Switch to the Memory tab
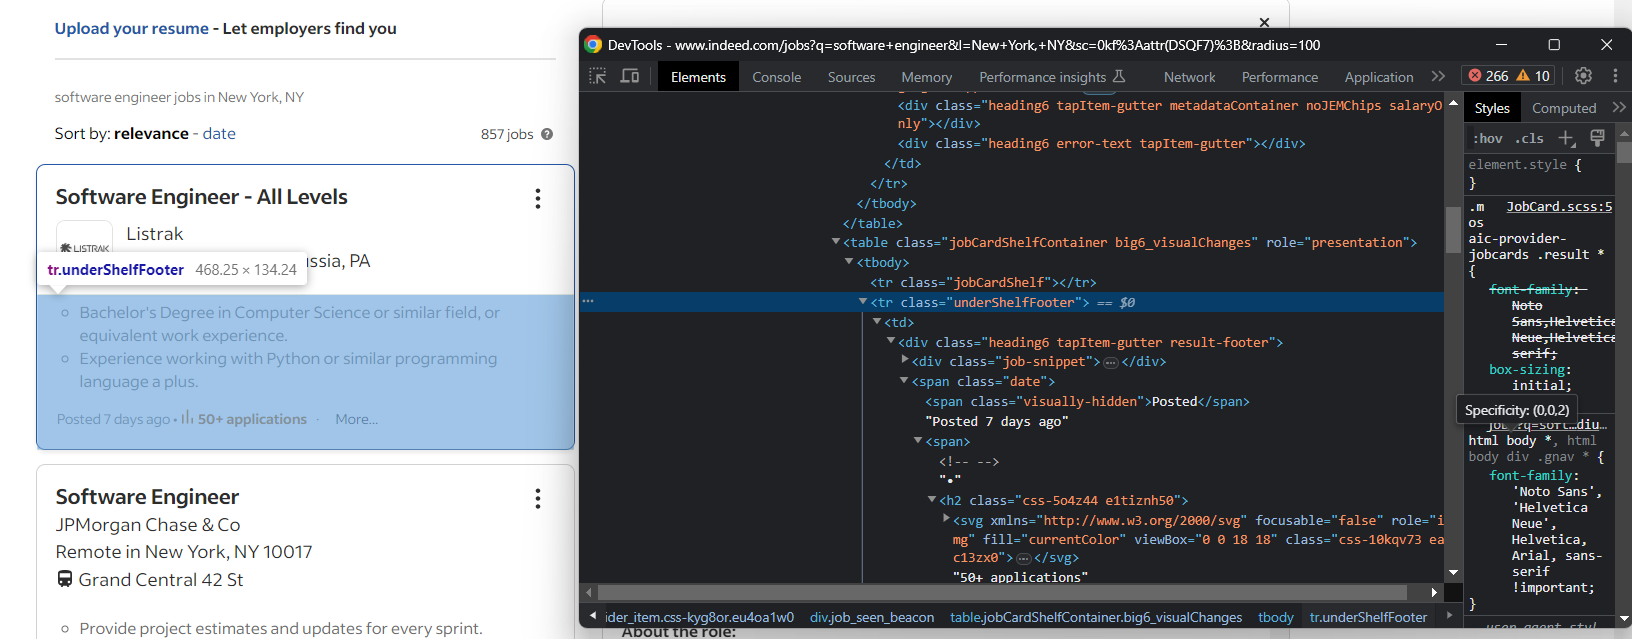Image resolution: width=1632 pixels, height=639 pixels. tap(926, 77)
